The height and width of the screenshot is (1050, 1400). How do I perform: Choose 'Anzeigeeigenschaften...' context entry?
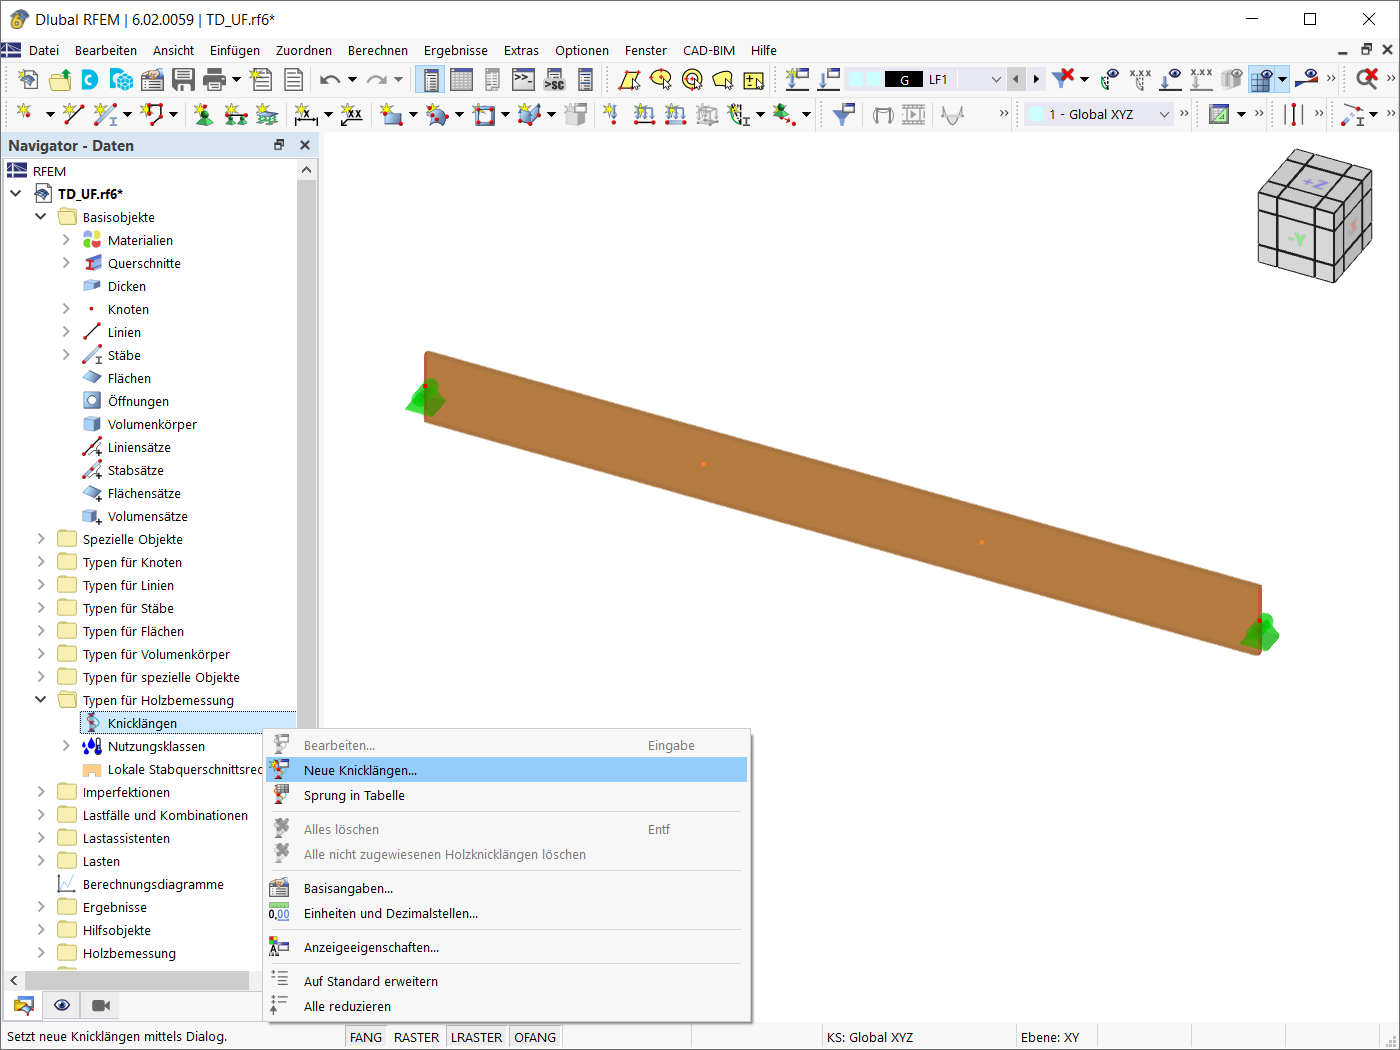(x=507, y=947)
